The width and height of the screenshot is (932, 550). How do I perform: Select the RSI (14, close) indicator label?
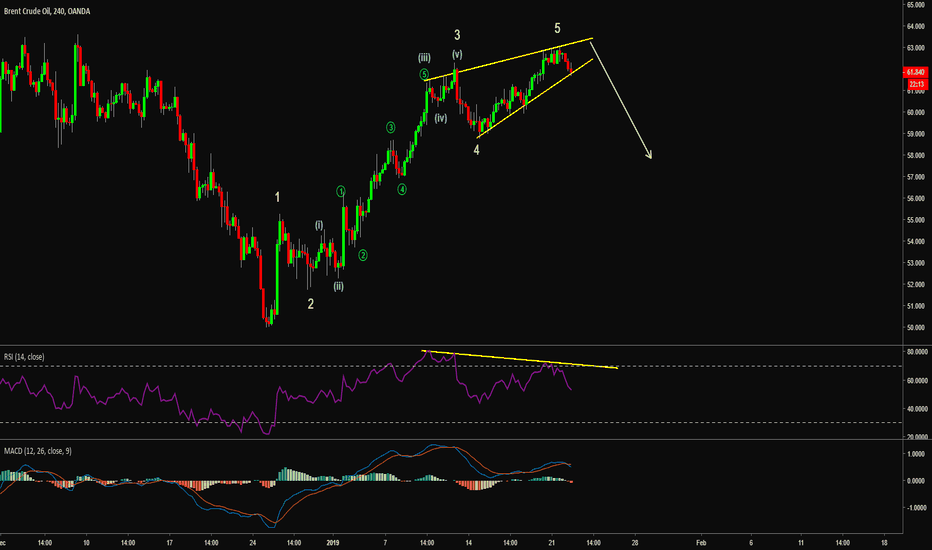pos(24,357)
